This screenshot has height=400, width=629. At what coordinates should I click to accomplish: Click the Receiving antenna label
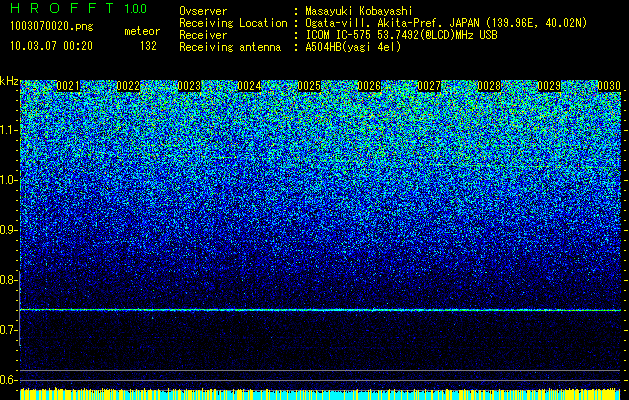point(230,47)
